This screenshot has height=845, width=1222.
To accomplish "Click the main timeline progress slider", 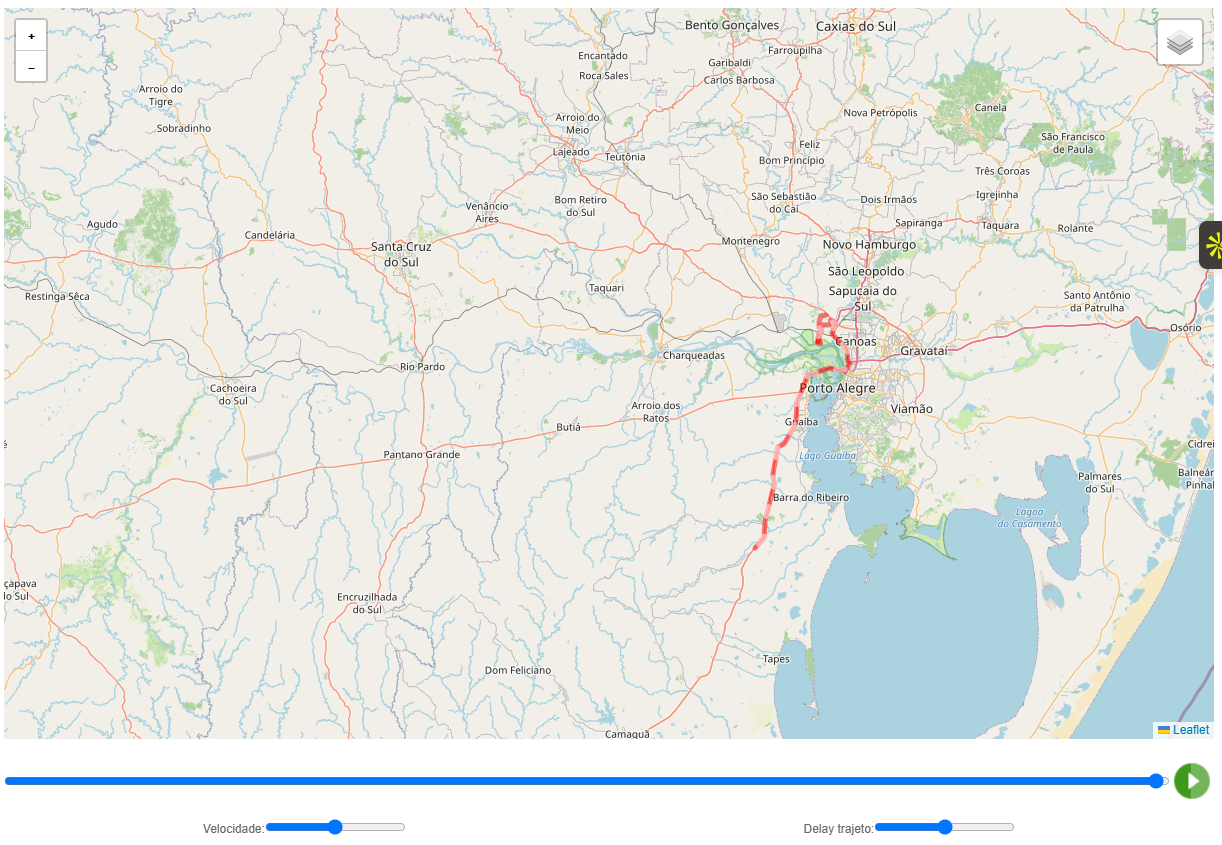I will [587, 781].
